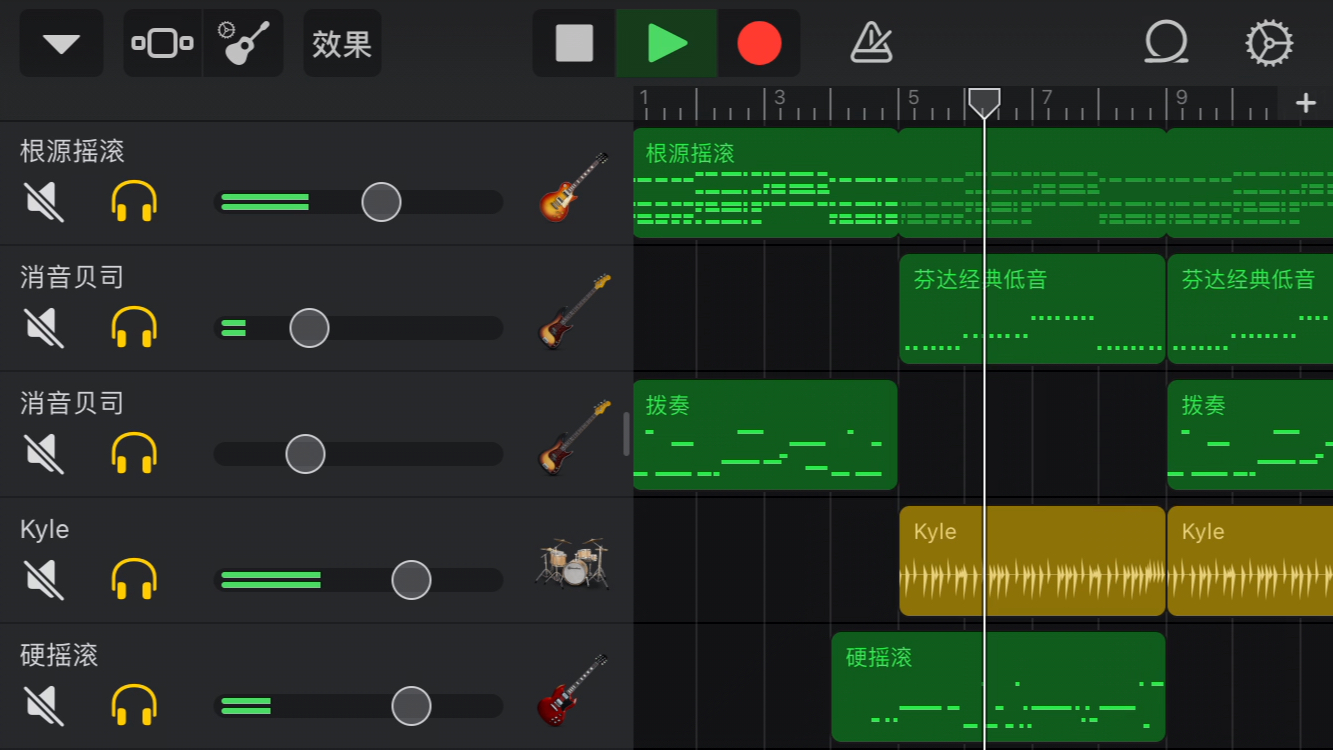Open the song navigation dropdown triangle

click(61, 43)
